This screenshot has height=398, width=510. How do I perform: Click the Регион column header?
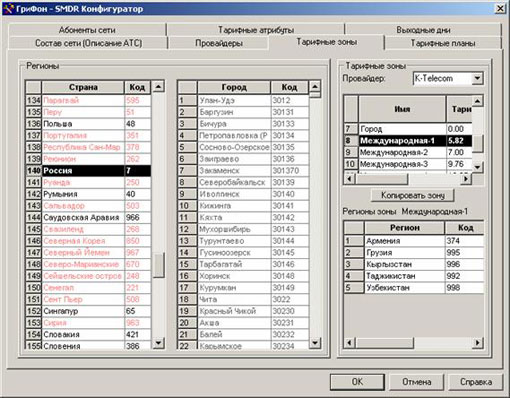point(404,228)
